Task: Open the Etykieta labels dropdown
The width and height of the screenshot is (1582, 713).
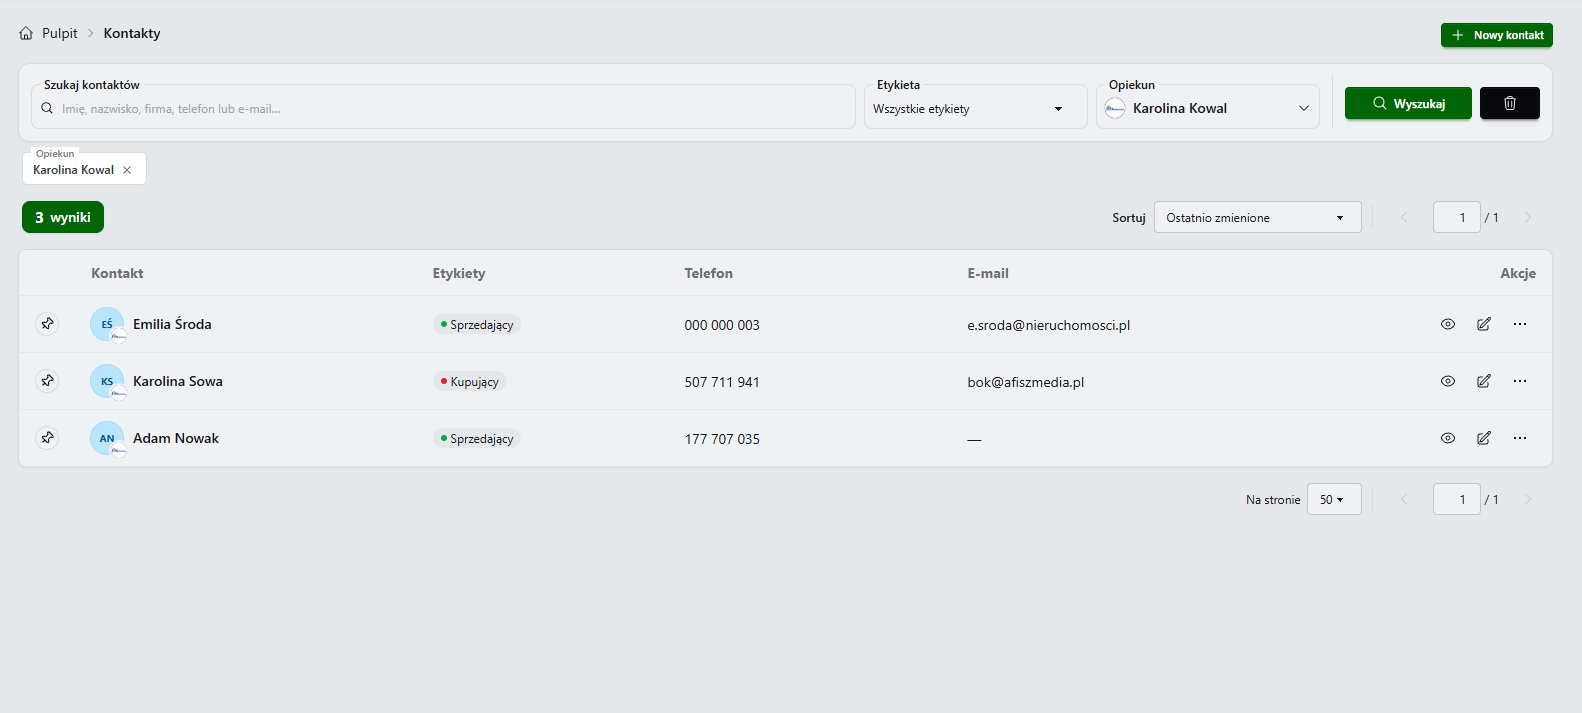Action: click(976, 108)
